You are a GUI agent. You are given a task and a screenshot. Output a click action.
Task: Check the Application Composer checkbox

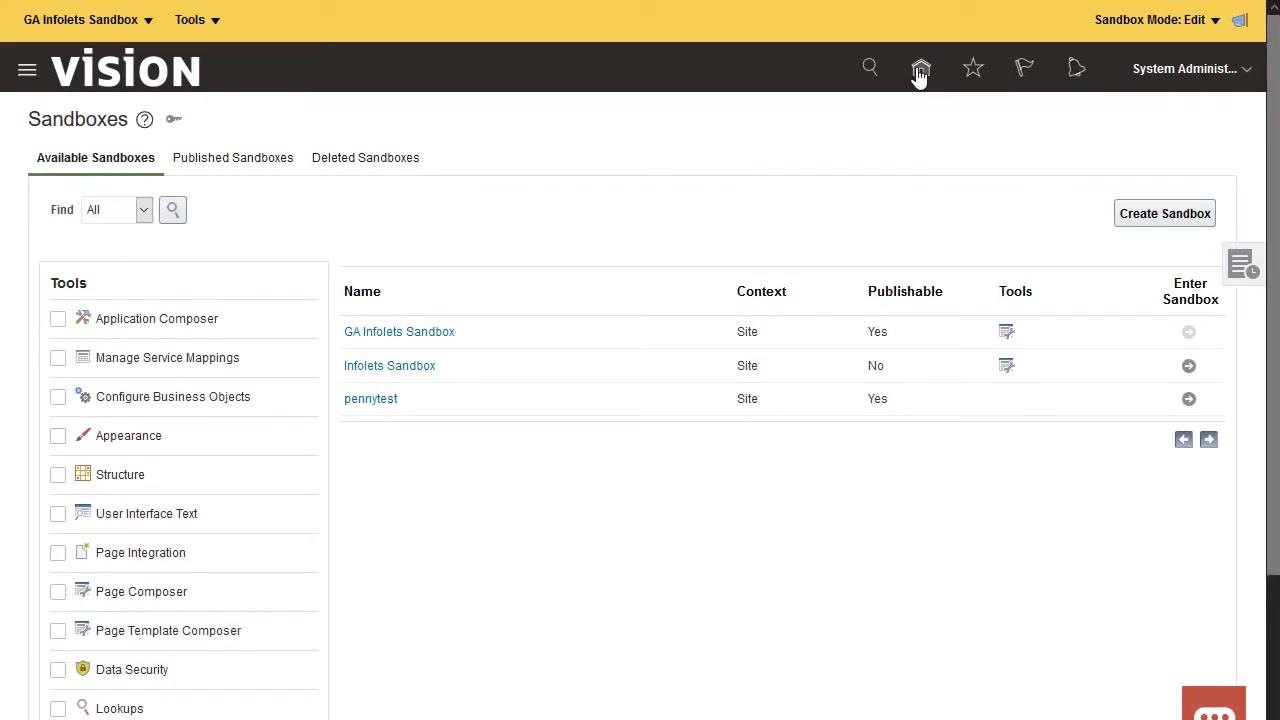click(58, 319)
